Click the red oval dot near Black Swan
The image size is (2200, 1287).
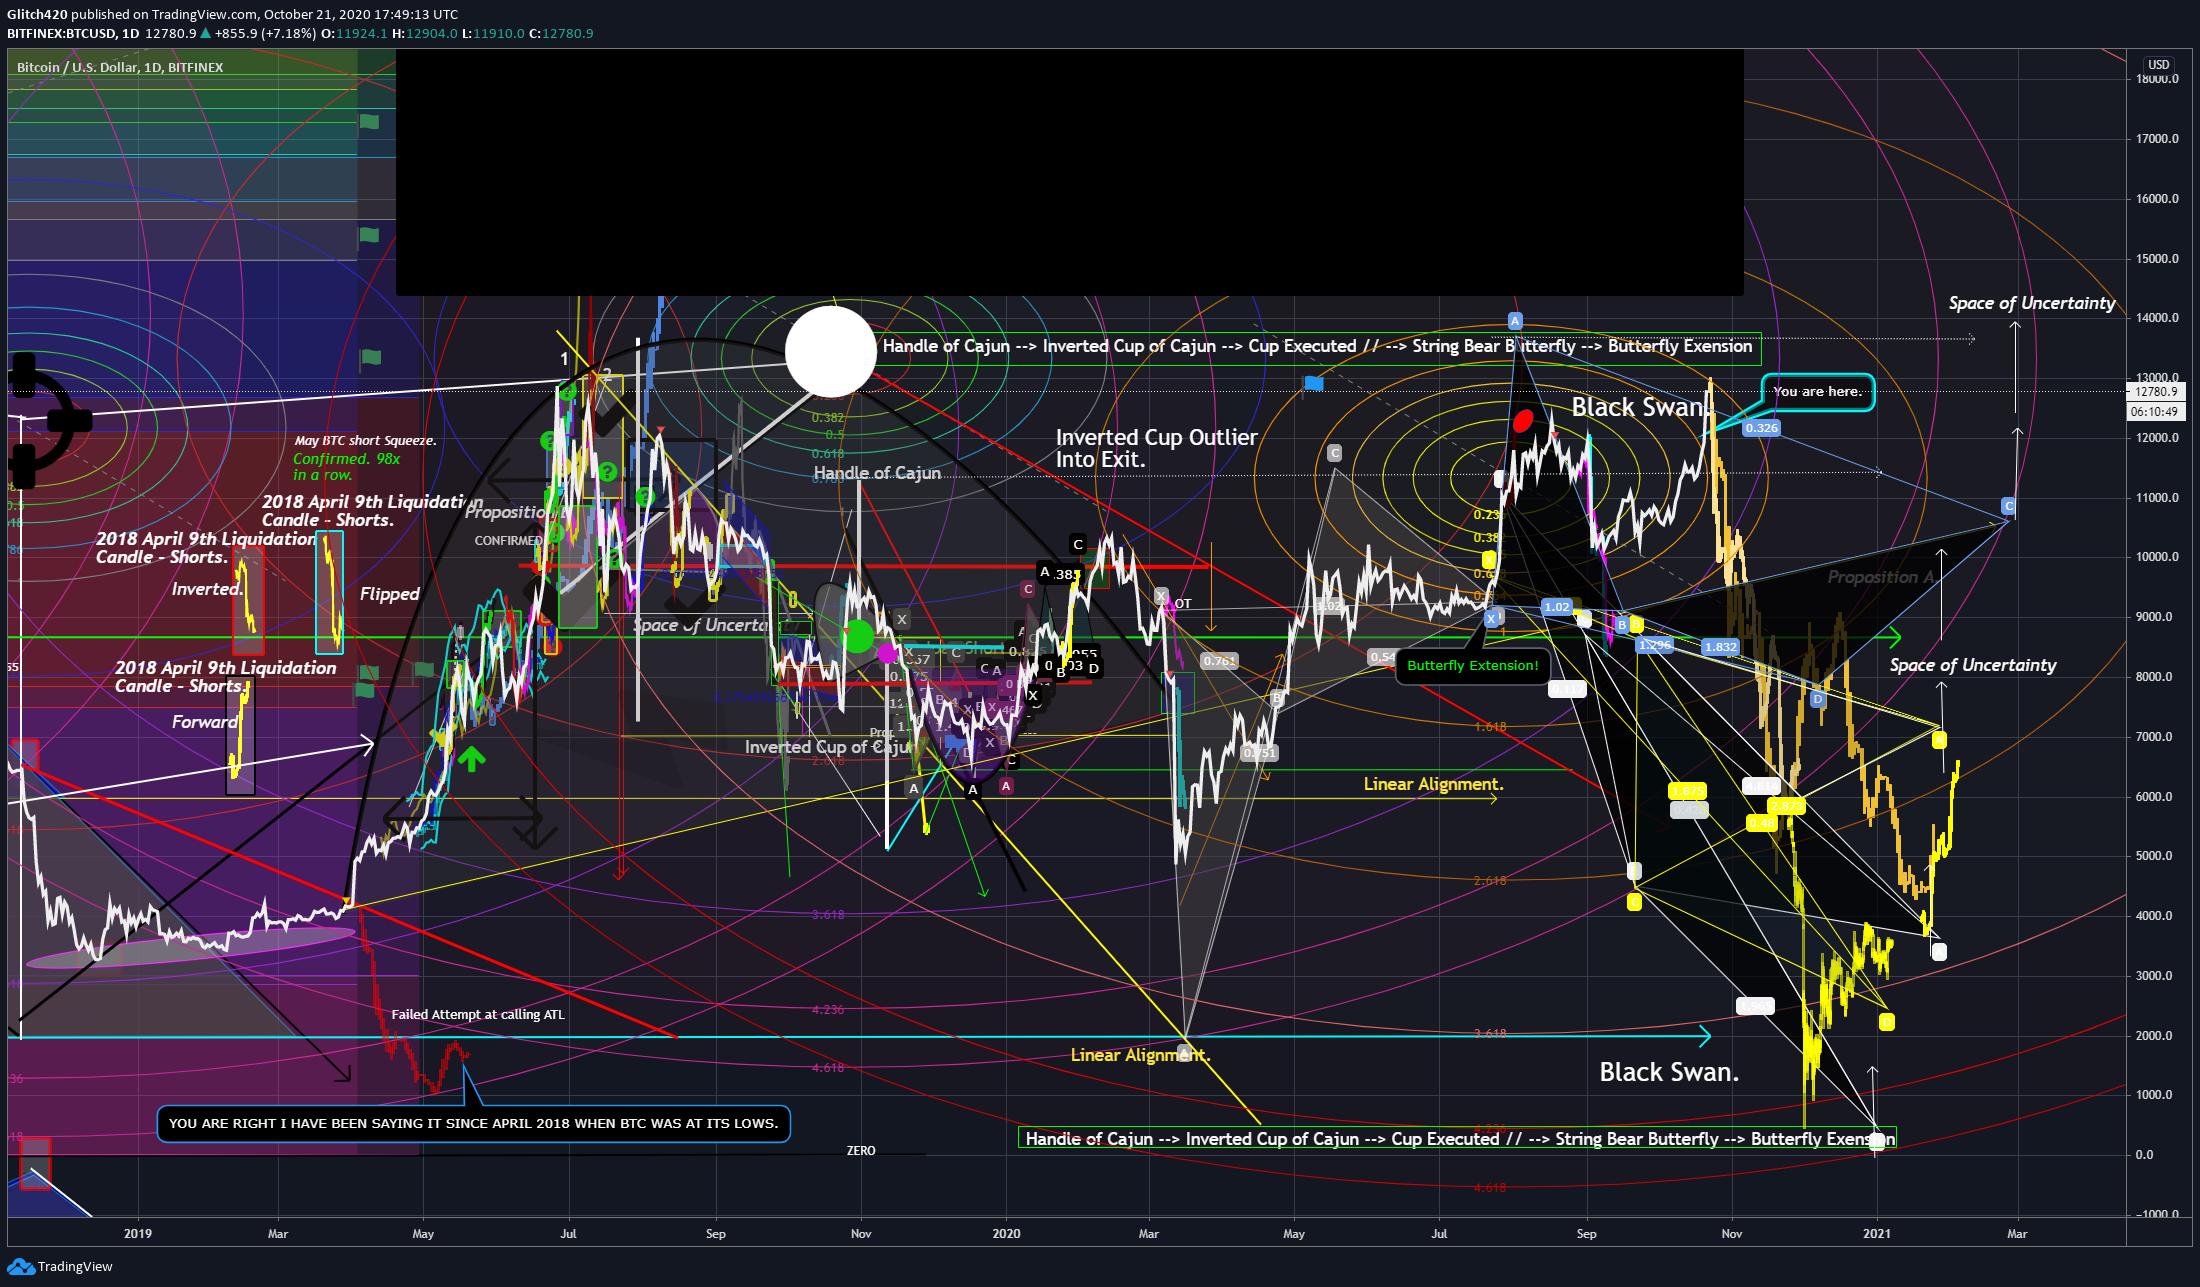point(1523,421)
